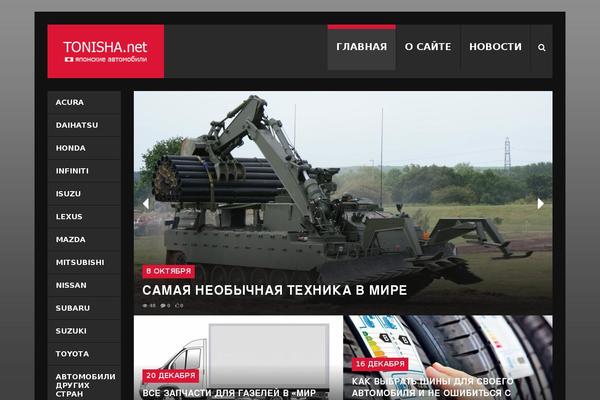Select ACURA in the sidebar
600x400 pixels.
(84, 102)
